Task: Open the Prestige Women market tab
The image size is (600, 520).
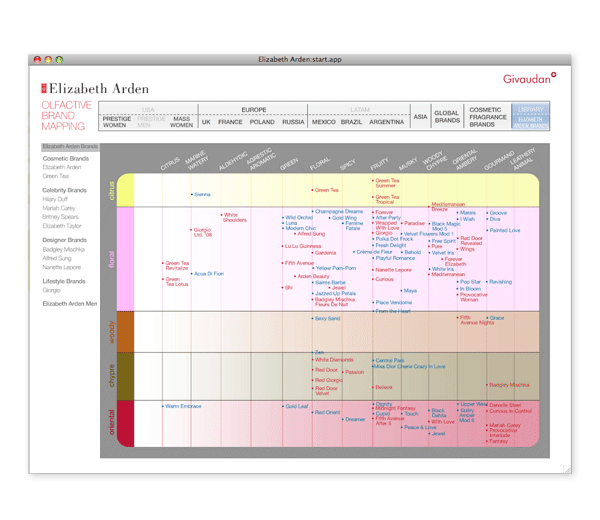Action: [117, 122]
